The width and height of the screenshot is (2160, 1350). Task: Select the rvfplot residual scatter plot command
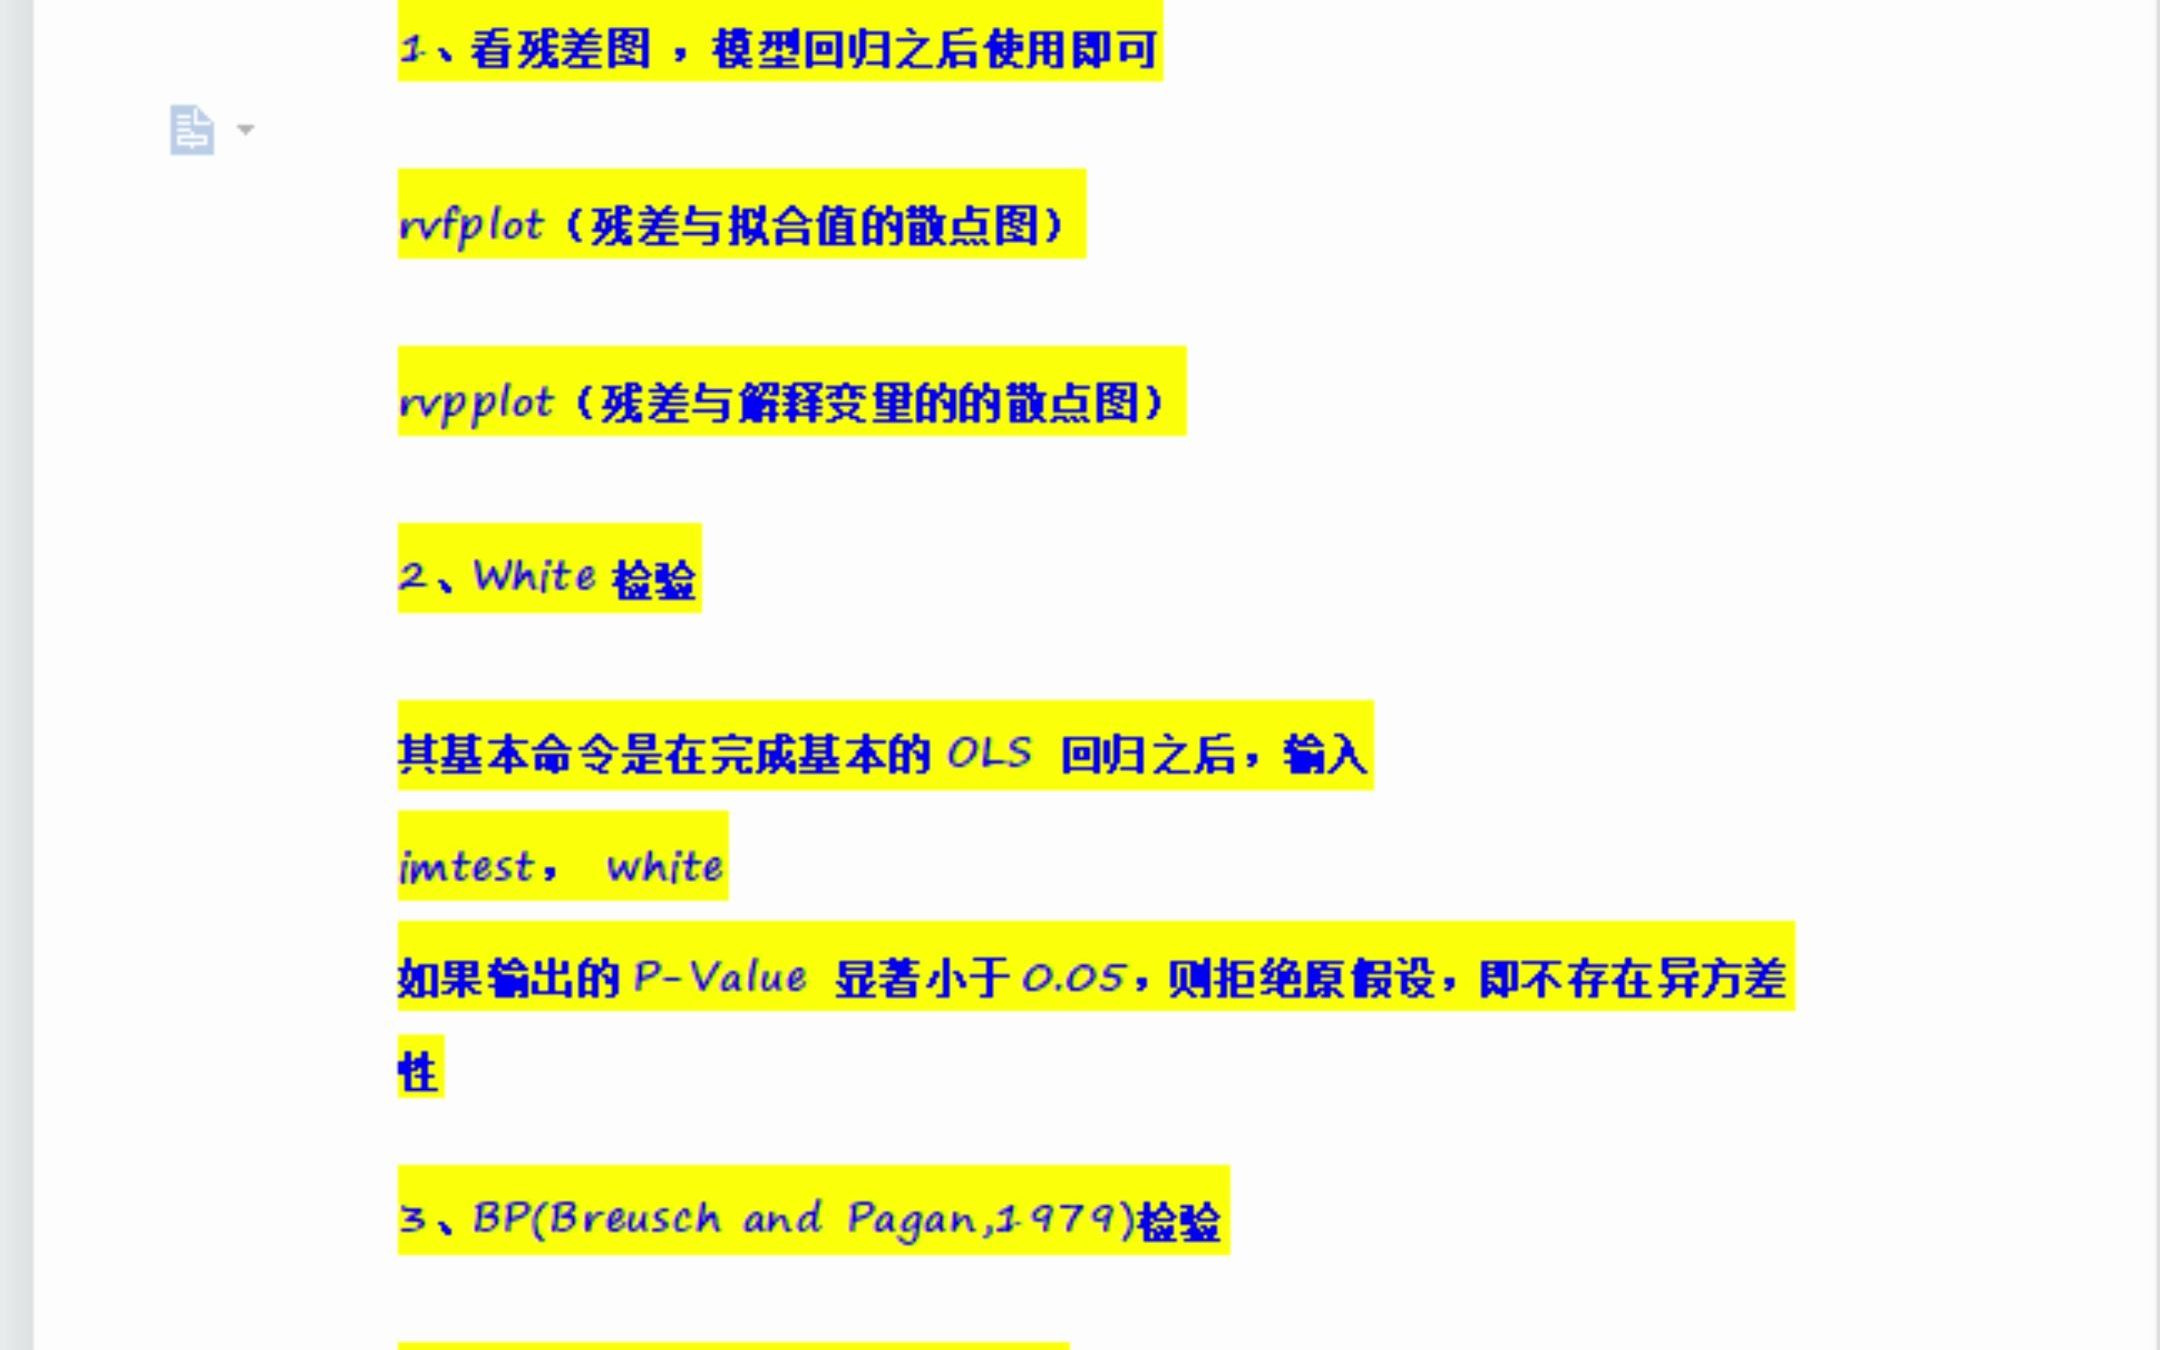[x=468, y=224]
